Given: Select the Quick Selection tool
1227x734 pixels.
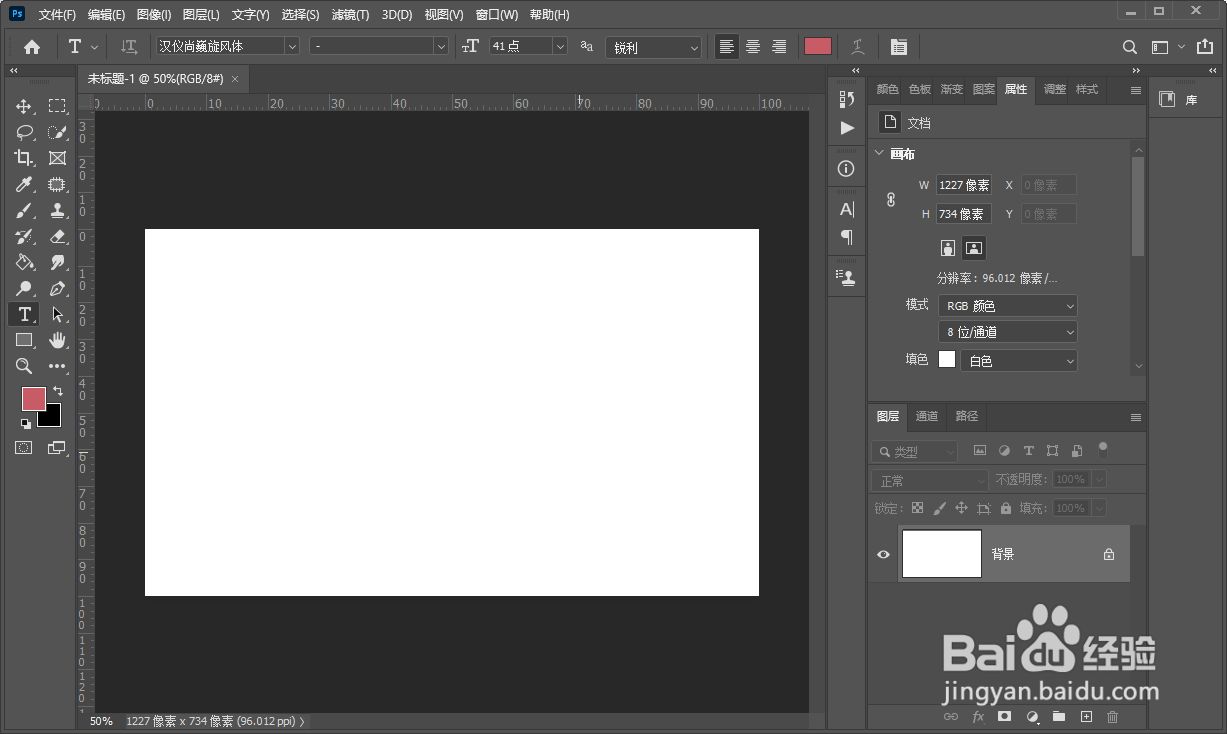Looking at the screenshot, I should tap(57, 132).
